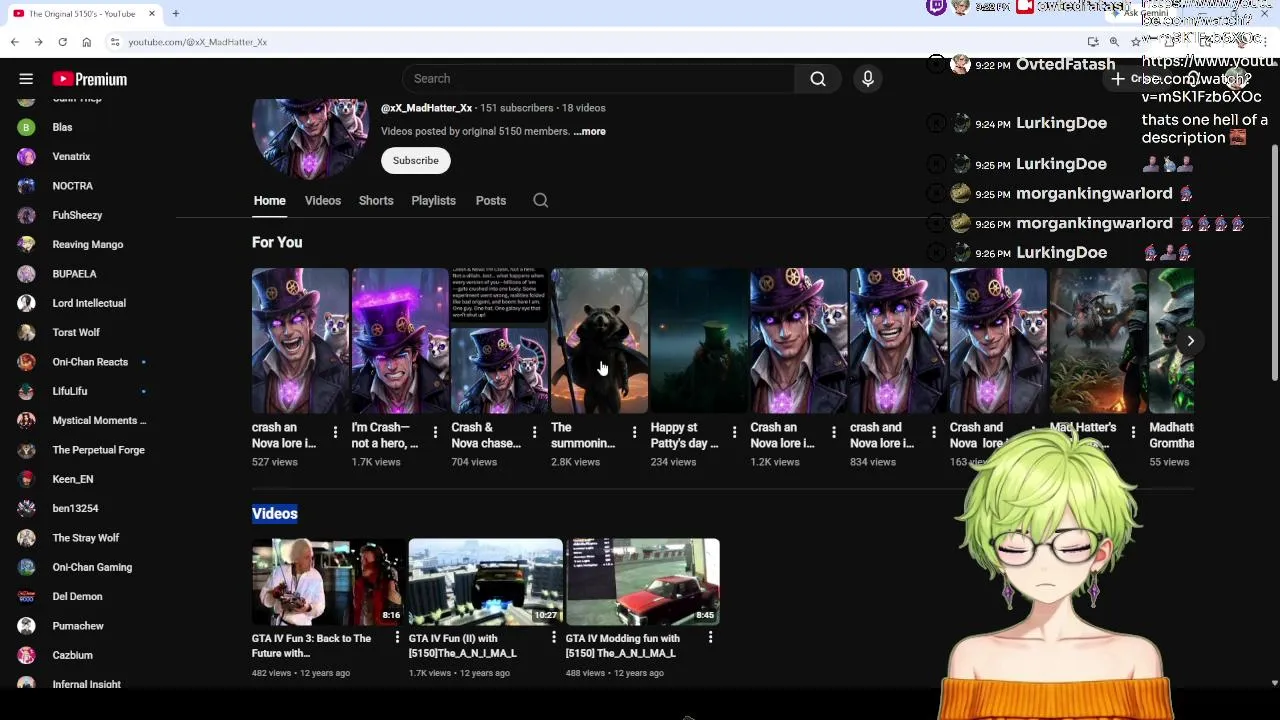Subscribe to the MadHatter channel
This screenshot has height=720, width=1280.
coord(415,160)
